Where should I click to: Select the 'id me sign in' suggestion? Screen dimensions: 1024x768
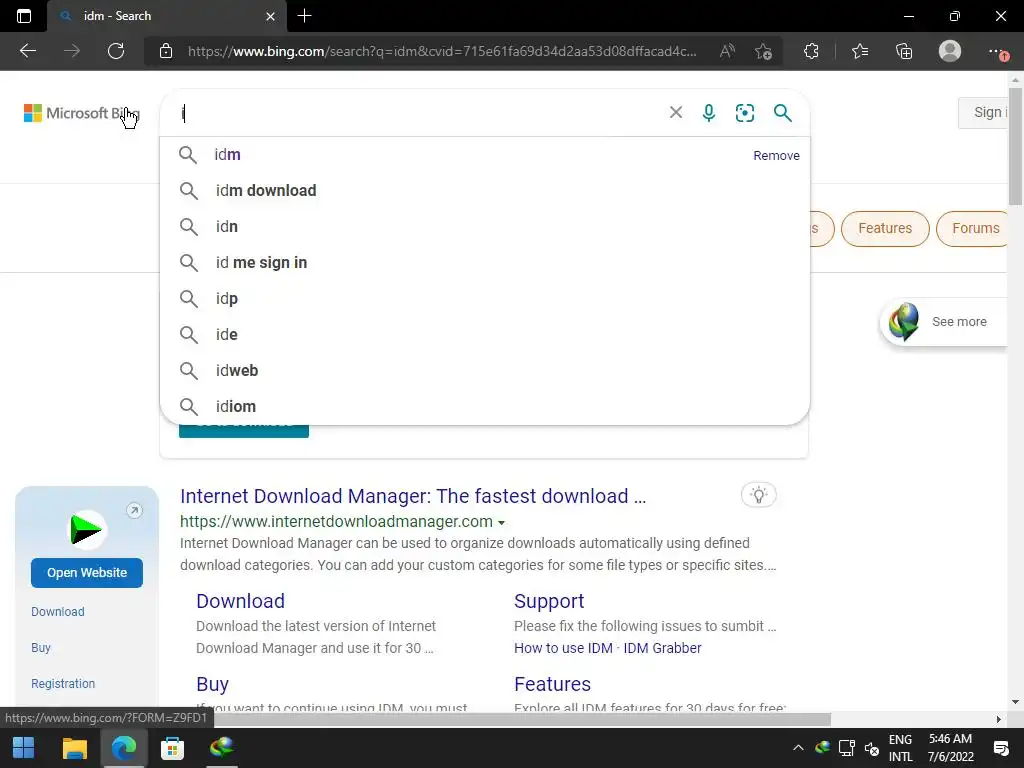point(485,263)
